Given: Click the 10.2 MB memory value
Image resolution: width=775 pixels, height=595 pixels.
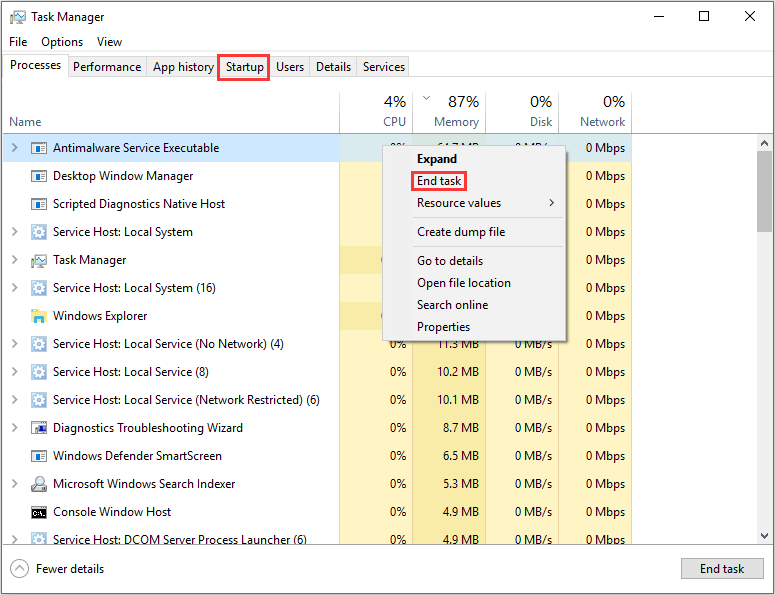Looking at the screenshot, I should [x=458, y=372].
